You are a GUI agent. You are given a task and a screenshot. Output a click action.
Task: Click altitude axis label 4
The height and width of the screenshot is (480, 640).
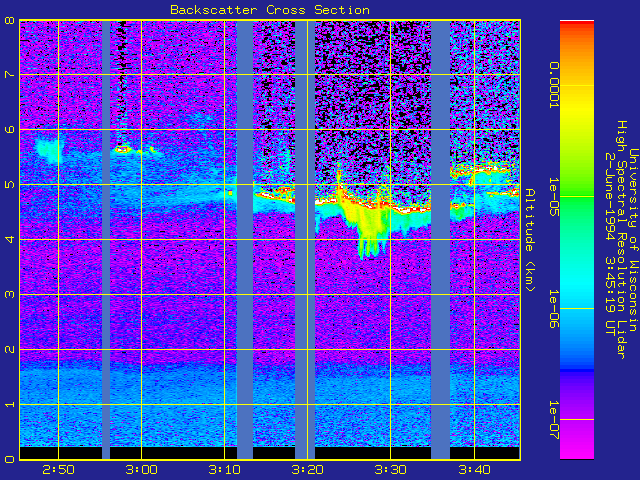(9, 239)
